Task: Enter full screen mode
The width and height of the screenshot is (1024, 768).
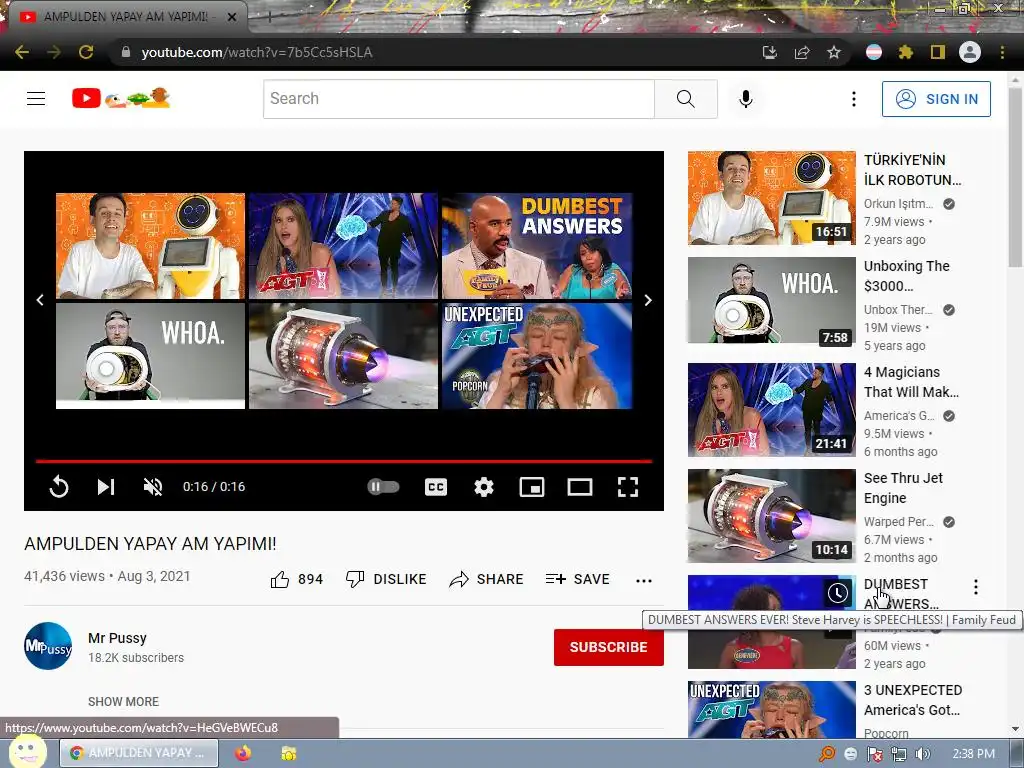Action: 628,487
